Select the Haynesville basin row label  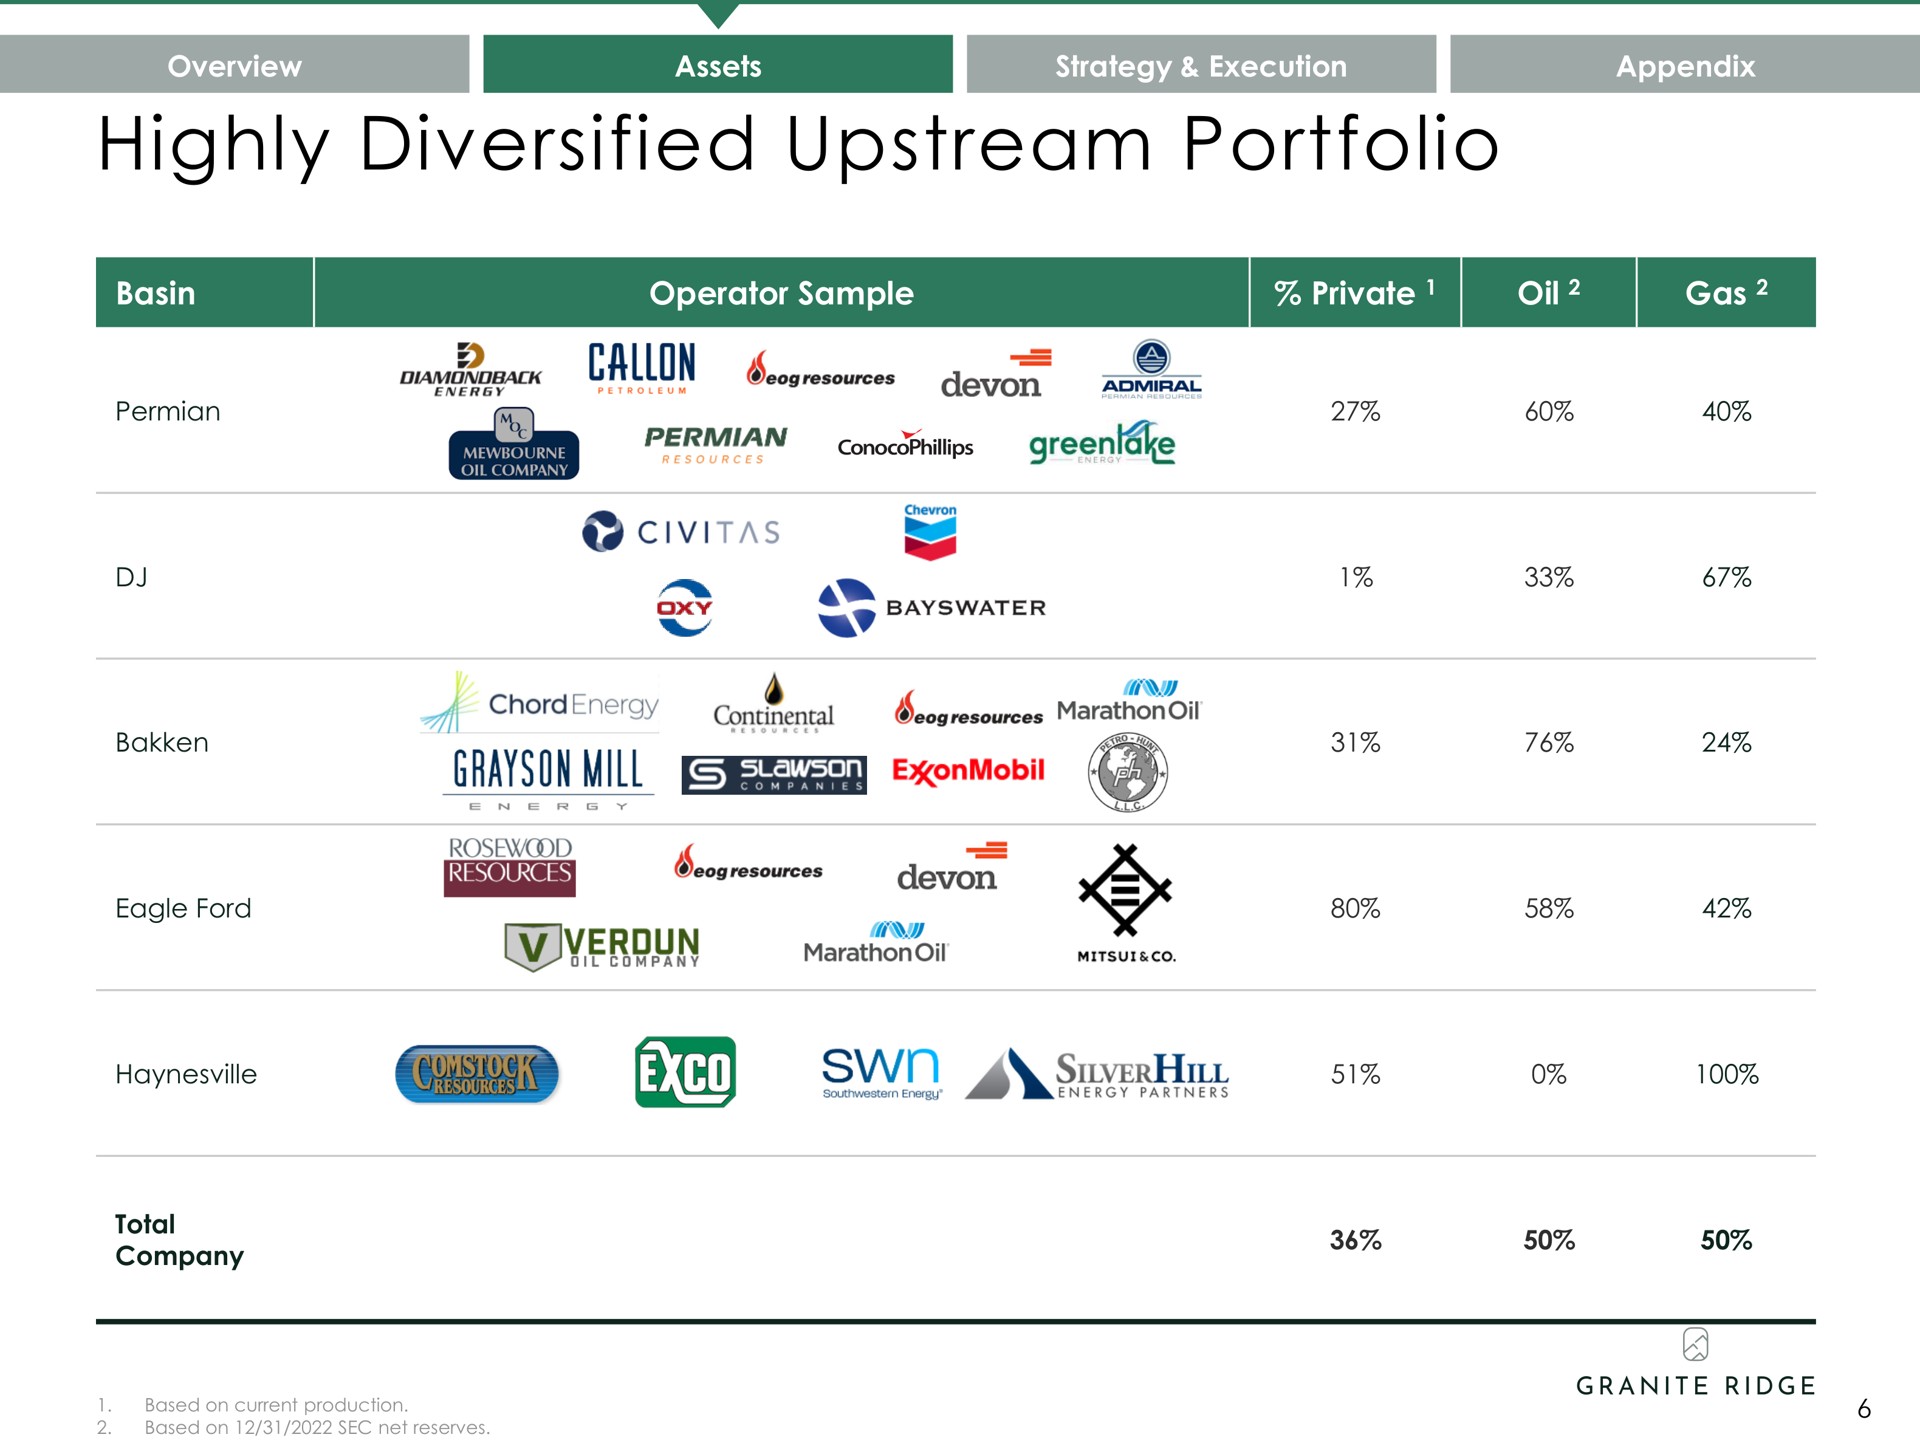pos(186,1074)
